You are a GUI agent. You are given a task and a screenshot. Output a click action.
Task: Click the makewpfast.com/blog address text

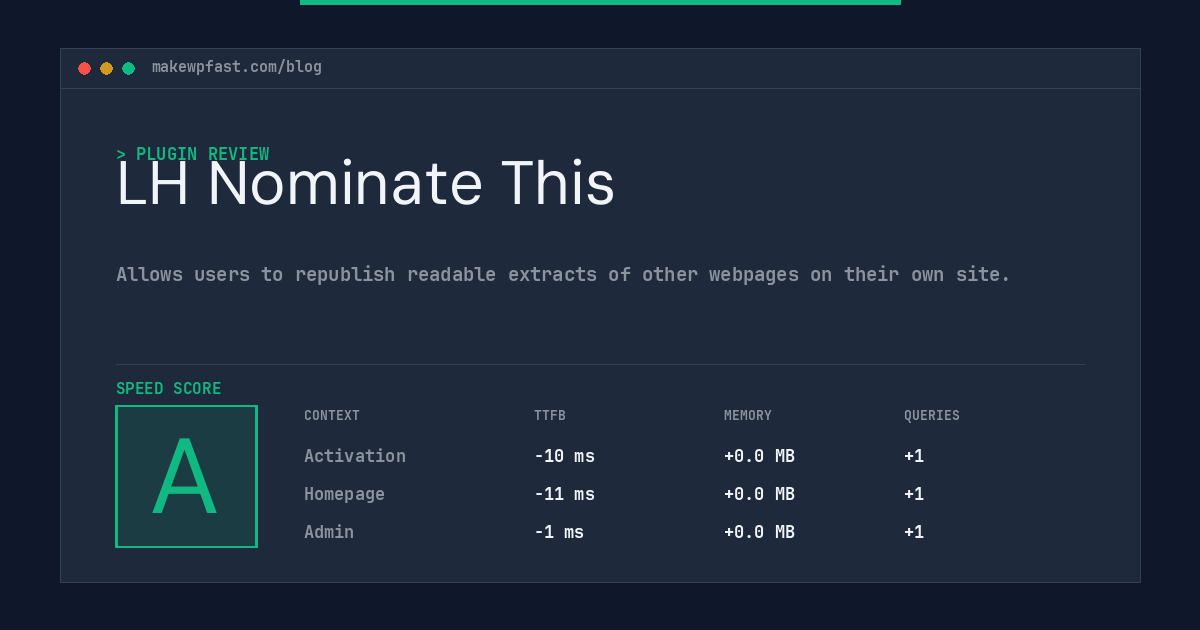point(237,67)
